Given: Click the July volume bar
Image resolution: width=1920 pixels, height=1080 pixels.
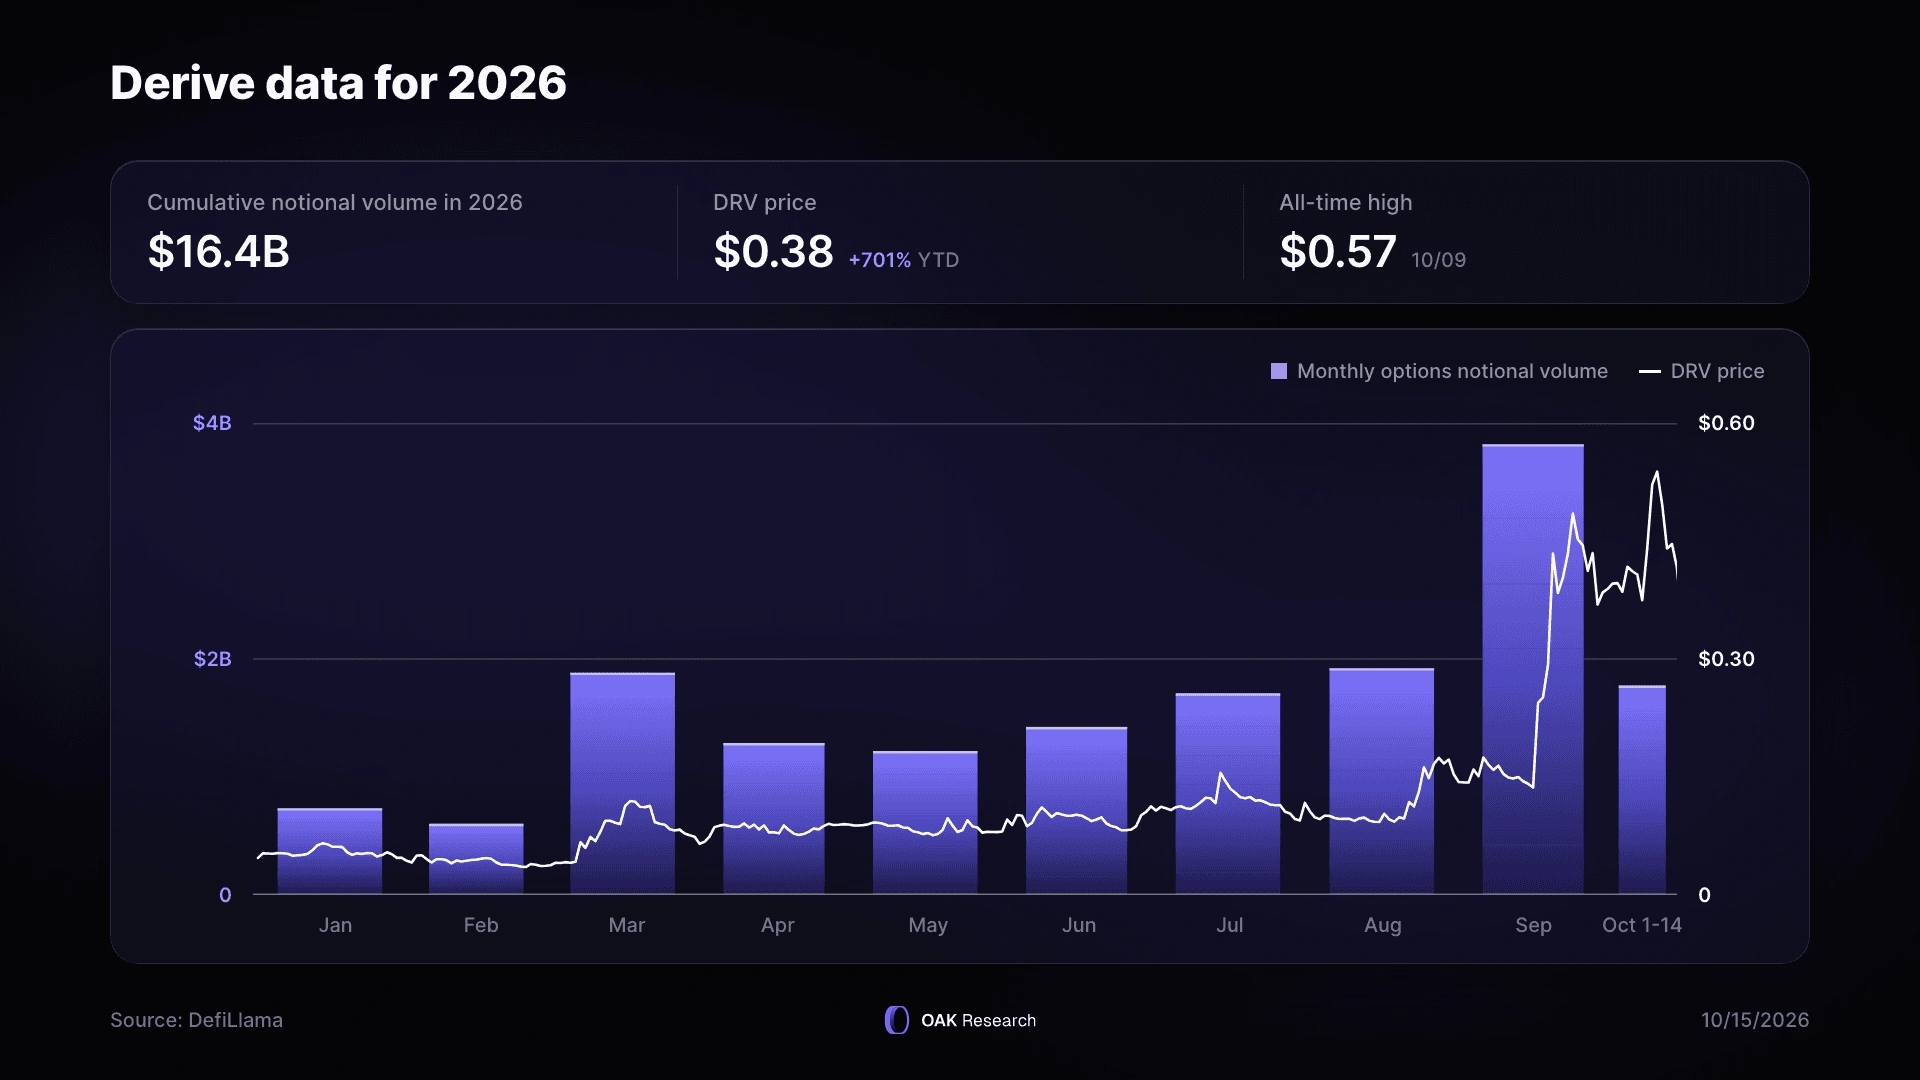Looking at the screenshot, I should pyautogui.click(x=1228, y=794).
